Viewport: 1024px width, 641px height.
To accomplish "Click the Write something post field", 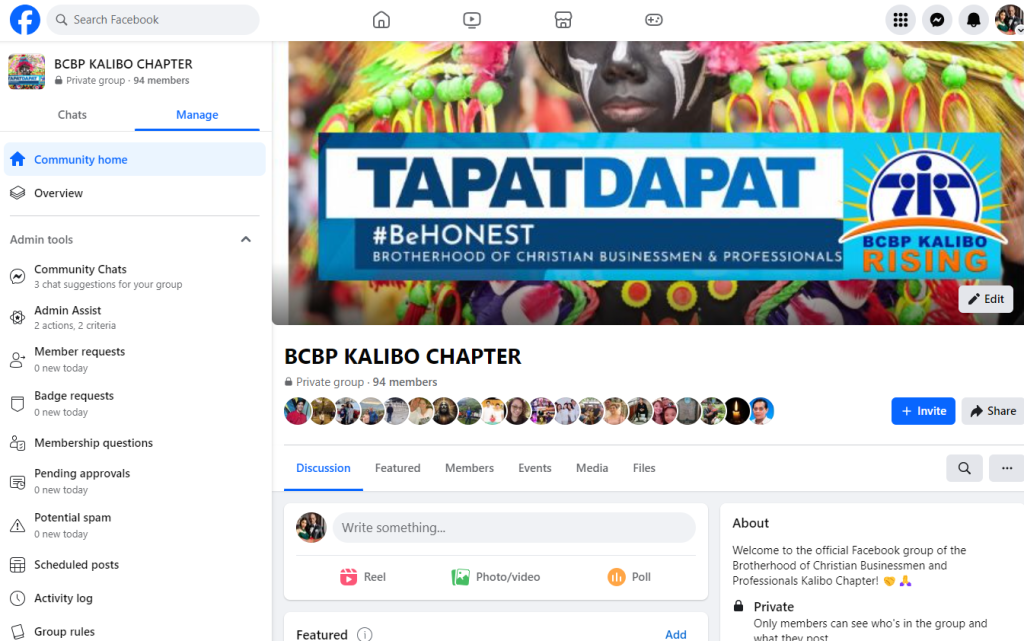I will (x=514, y=527).
